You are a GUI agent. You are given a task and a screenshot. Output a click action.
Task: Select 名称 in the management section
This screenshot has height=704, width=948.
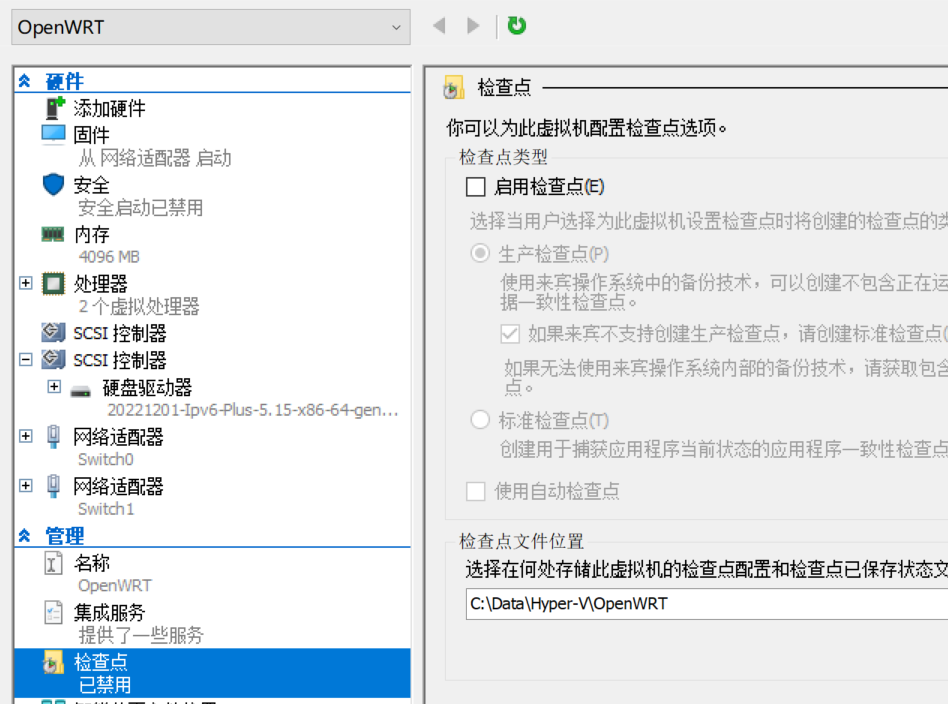pos(91,563)
